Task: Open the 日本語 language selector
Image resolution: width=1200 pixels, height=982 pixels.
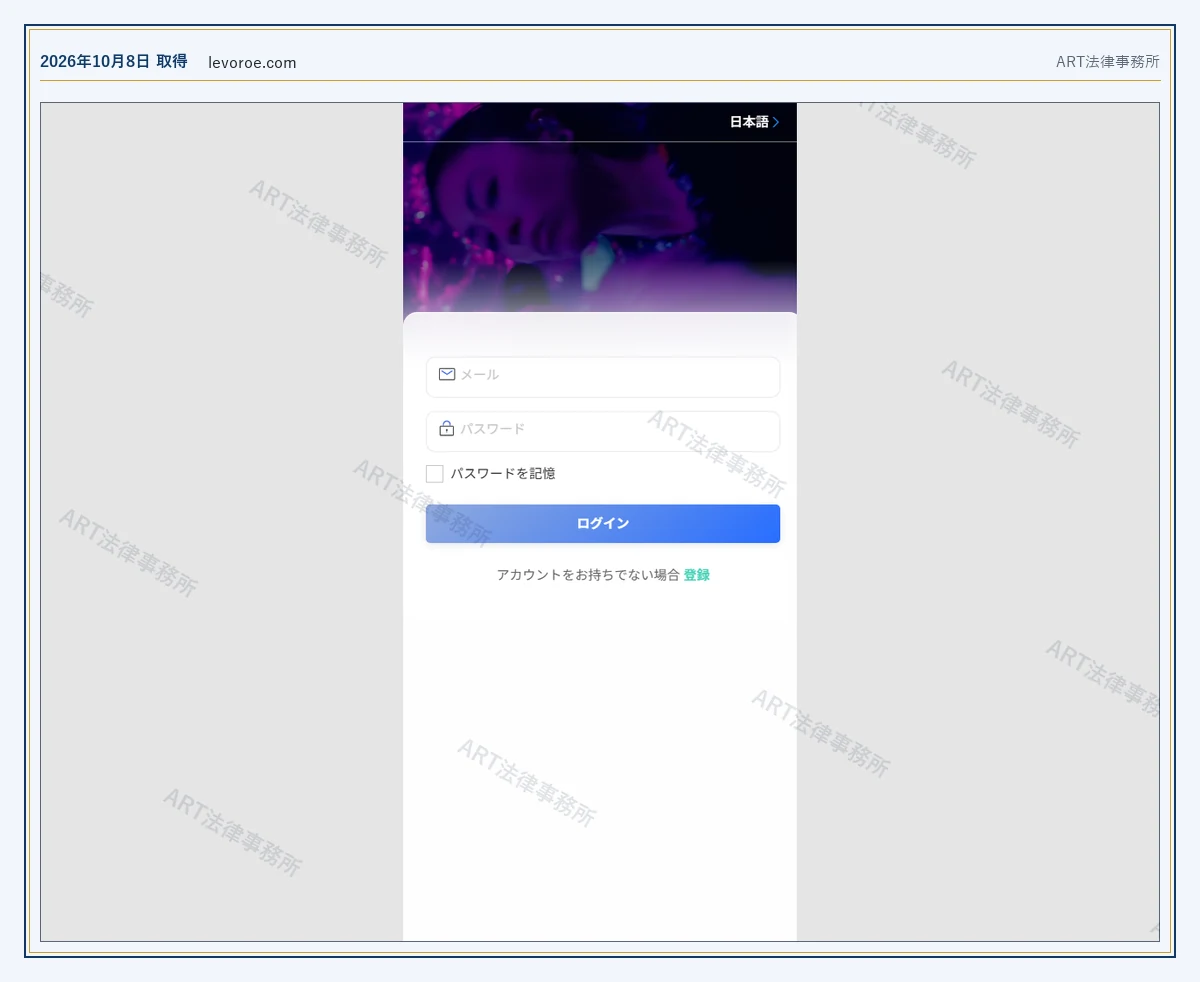Action: (754, 122)
